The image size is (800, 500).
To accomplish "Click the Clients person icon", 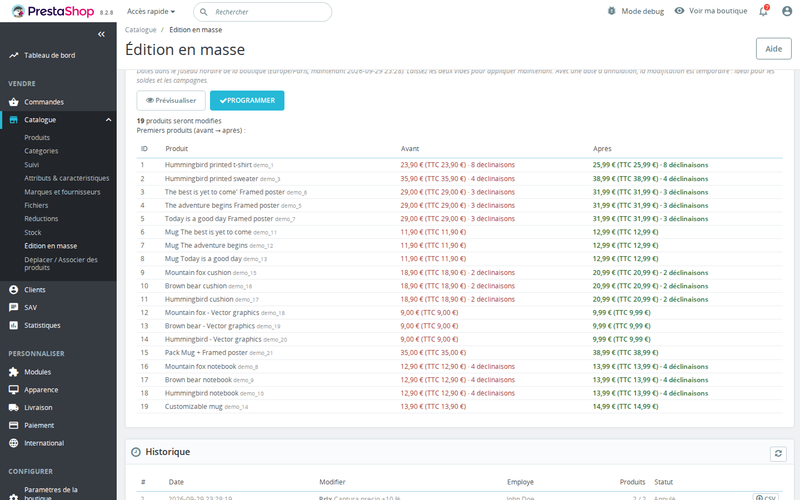I will point(14,290).
